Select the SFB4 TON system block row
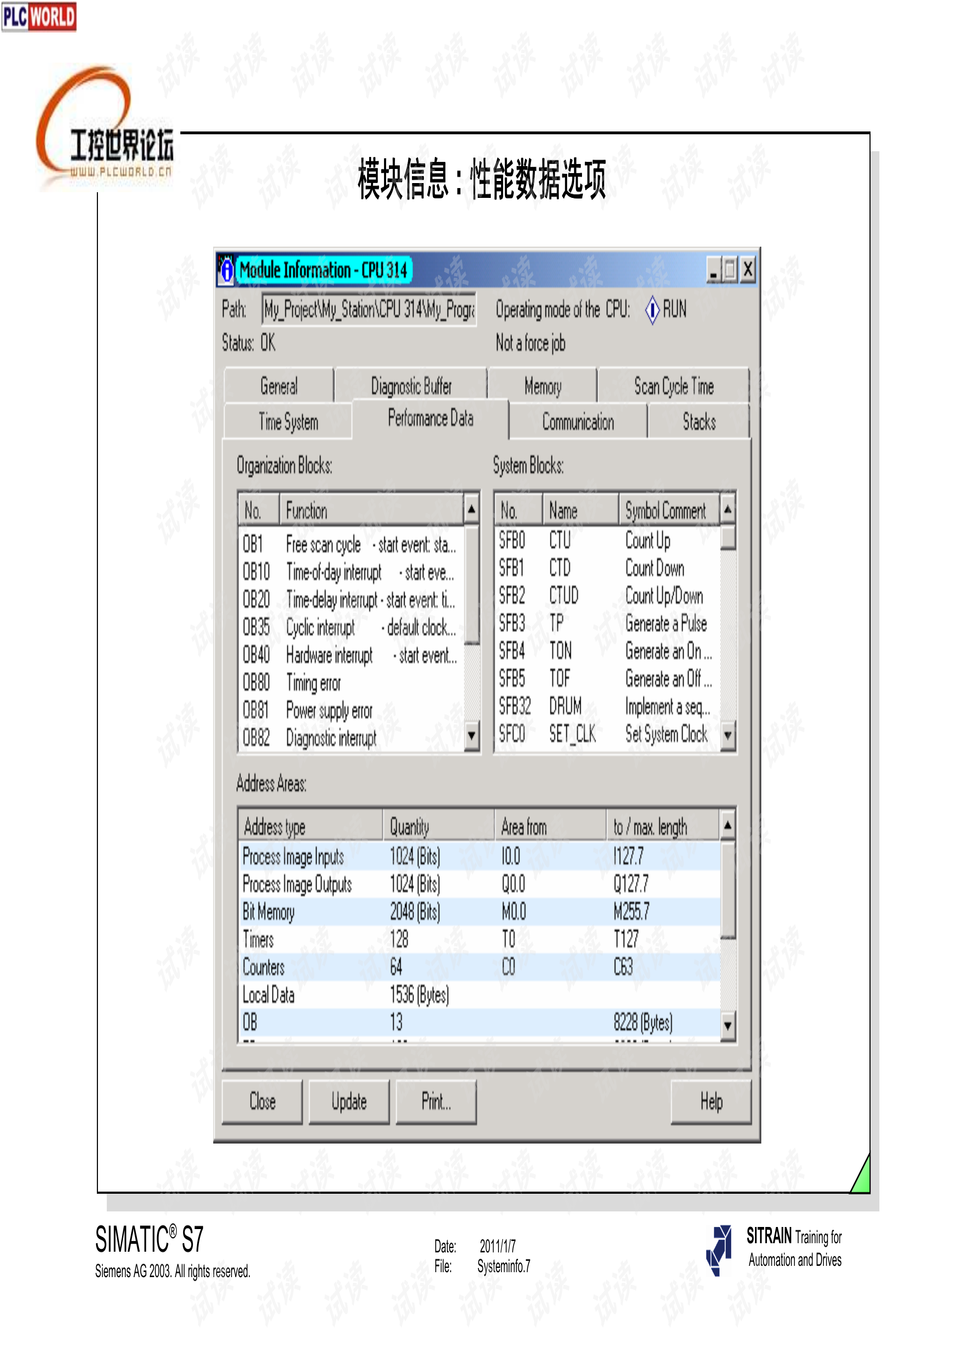 pos(606,651)
